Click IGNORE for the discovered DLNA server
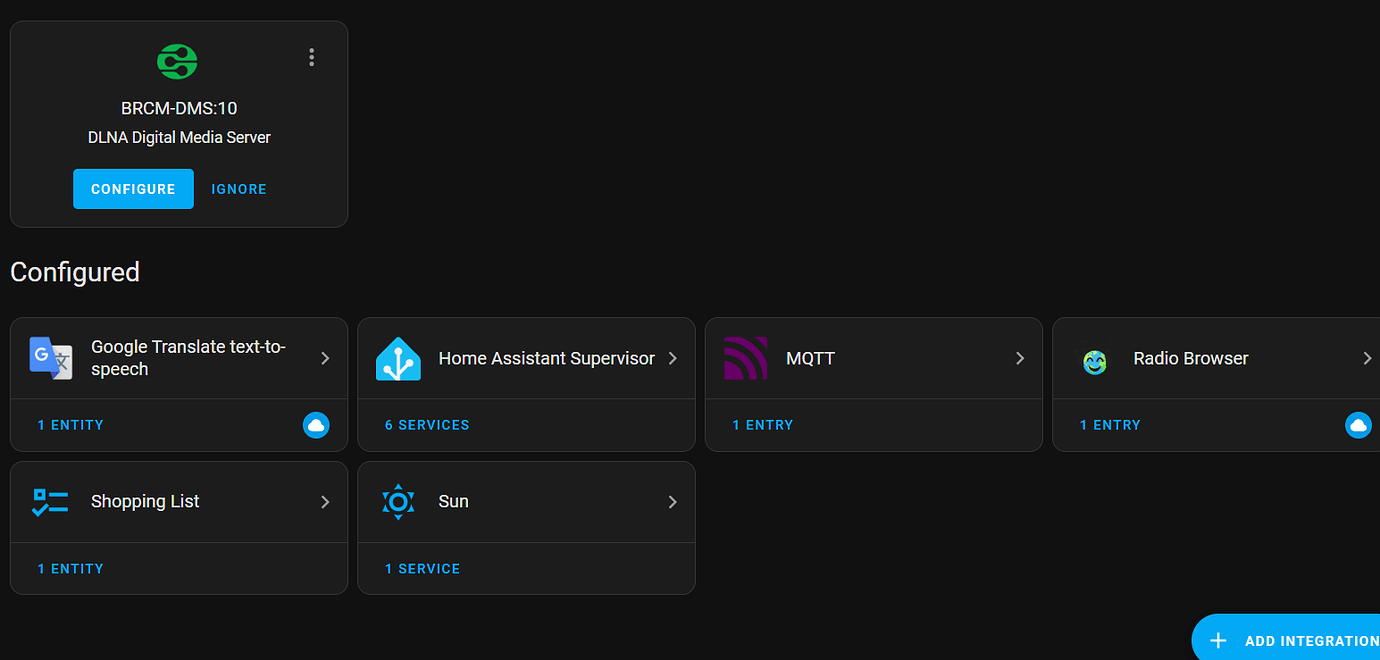This screenshot has height=660, width=1380. (x=239, y=189)
